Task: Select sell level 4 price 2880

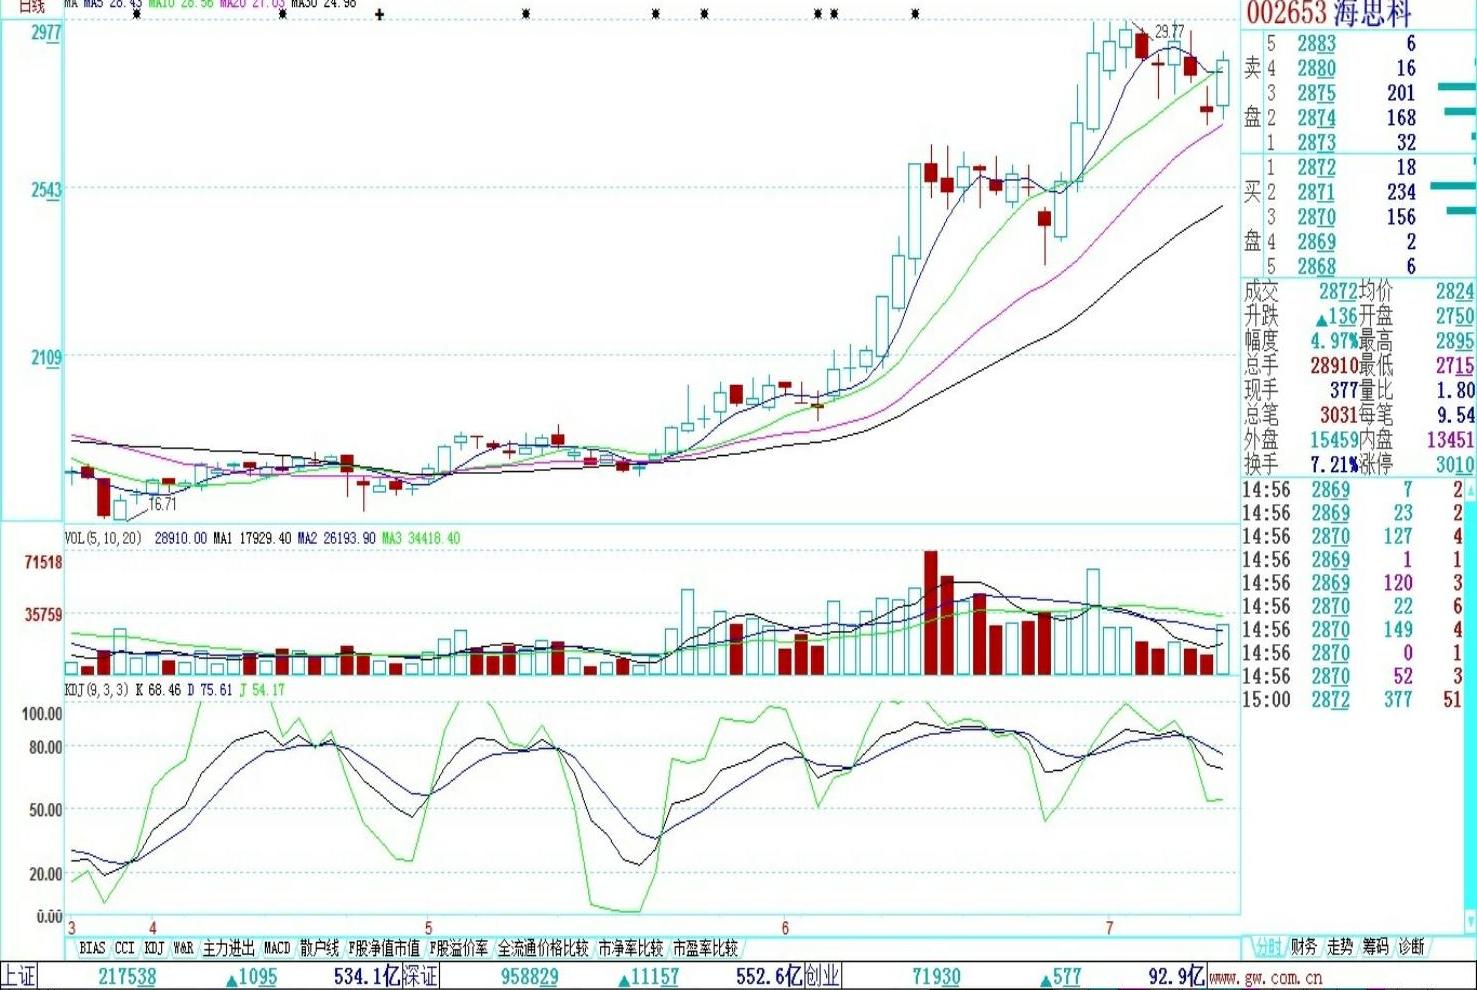Action: coord(1316,69)
